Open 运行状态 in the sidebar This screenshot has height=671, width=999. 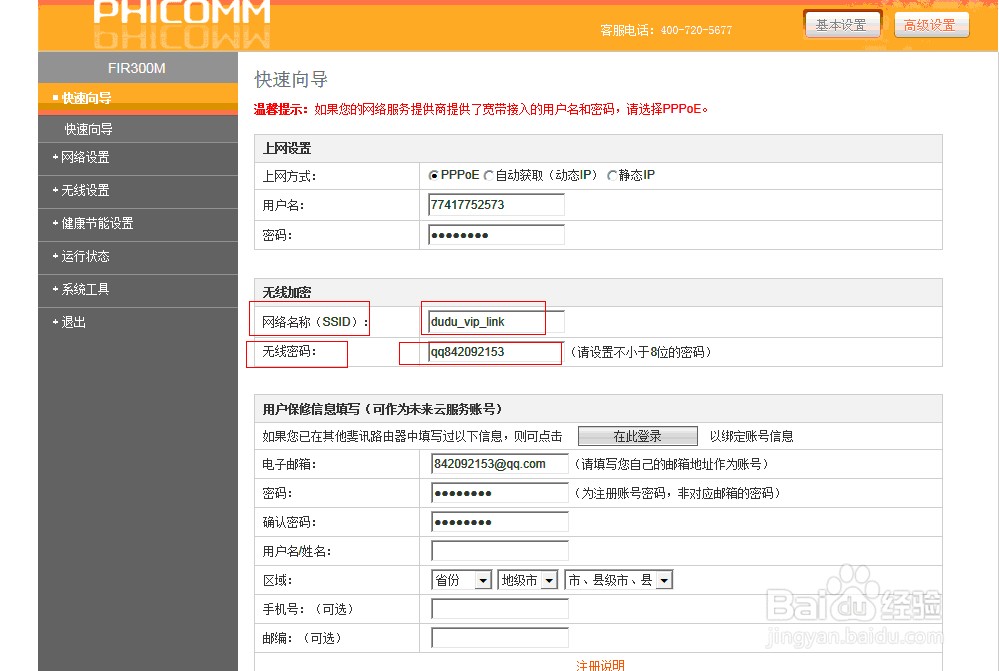tap(84, 257)
